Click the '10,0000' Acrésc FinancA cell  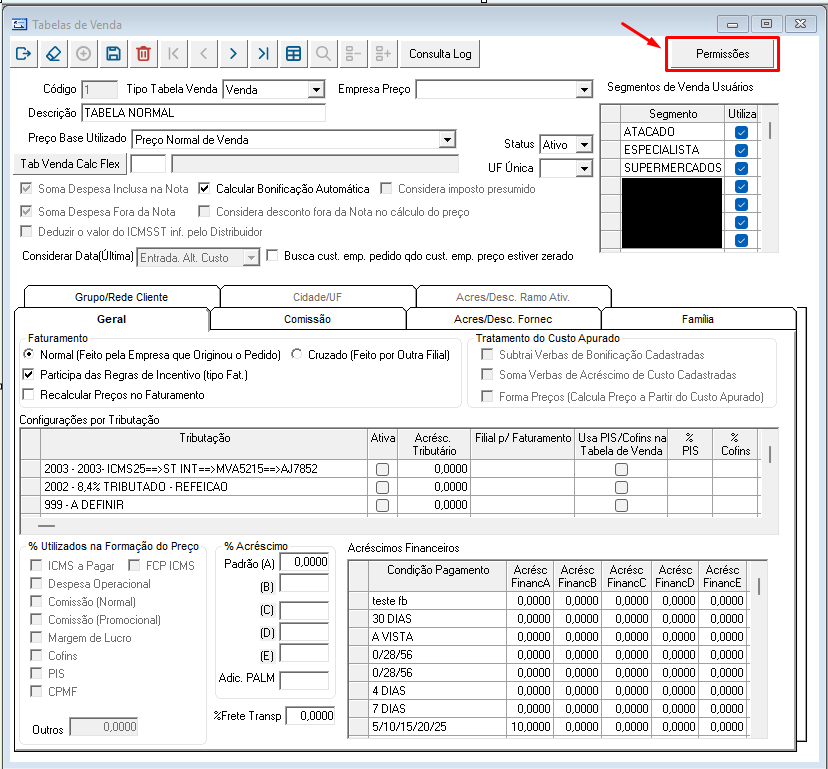(x=530, y=726)
